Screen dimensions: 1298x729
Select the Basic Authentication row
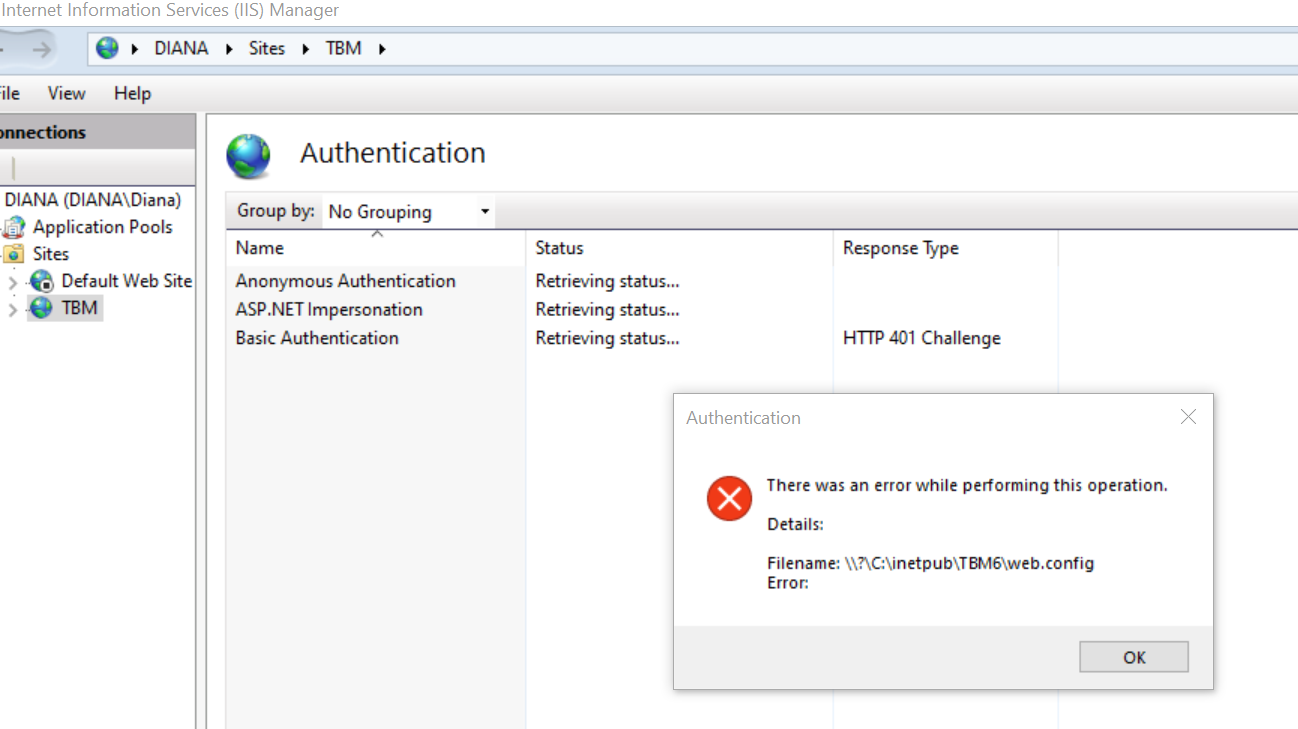click(641, 338)
